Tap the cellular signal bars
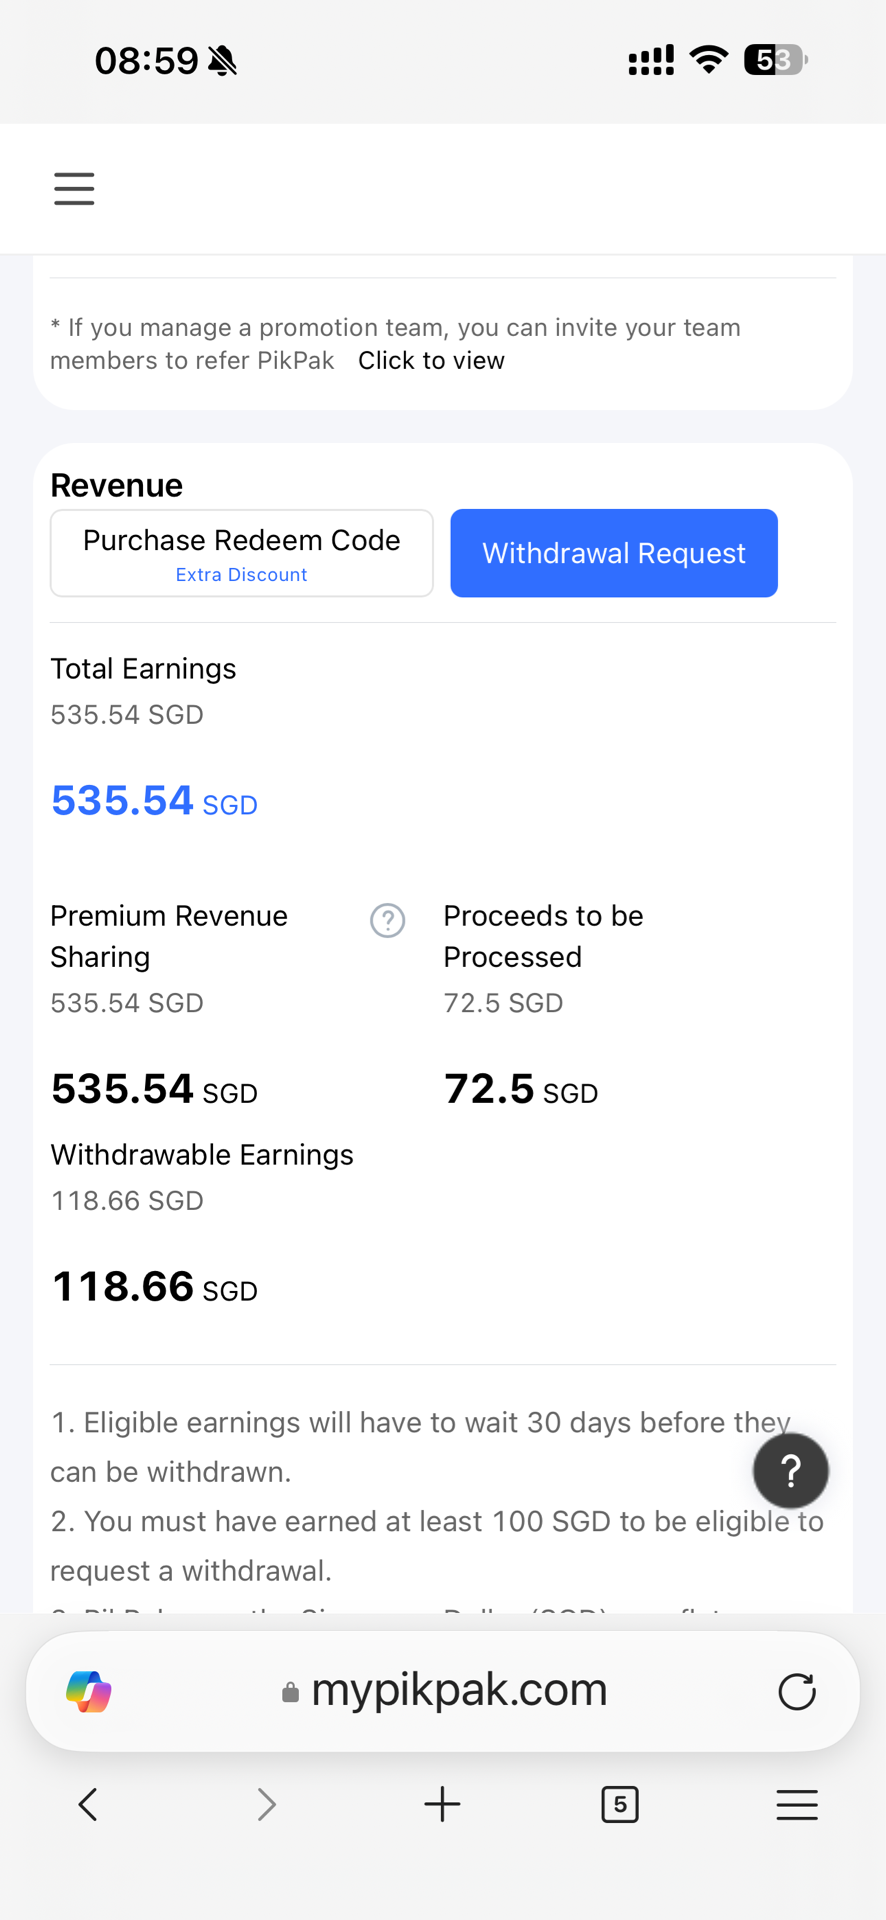The height and width of the screenshot is (1920, 886). [x=651, y=60]
